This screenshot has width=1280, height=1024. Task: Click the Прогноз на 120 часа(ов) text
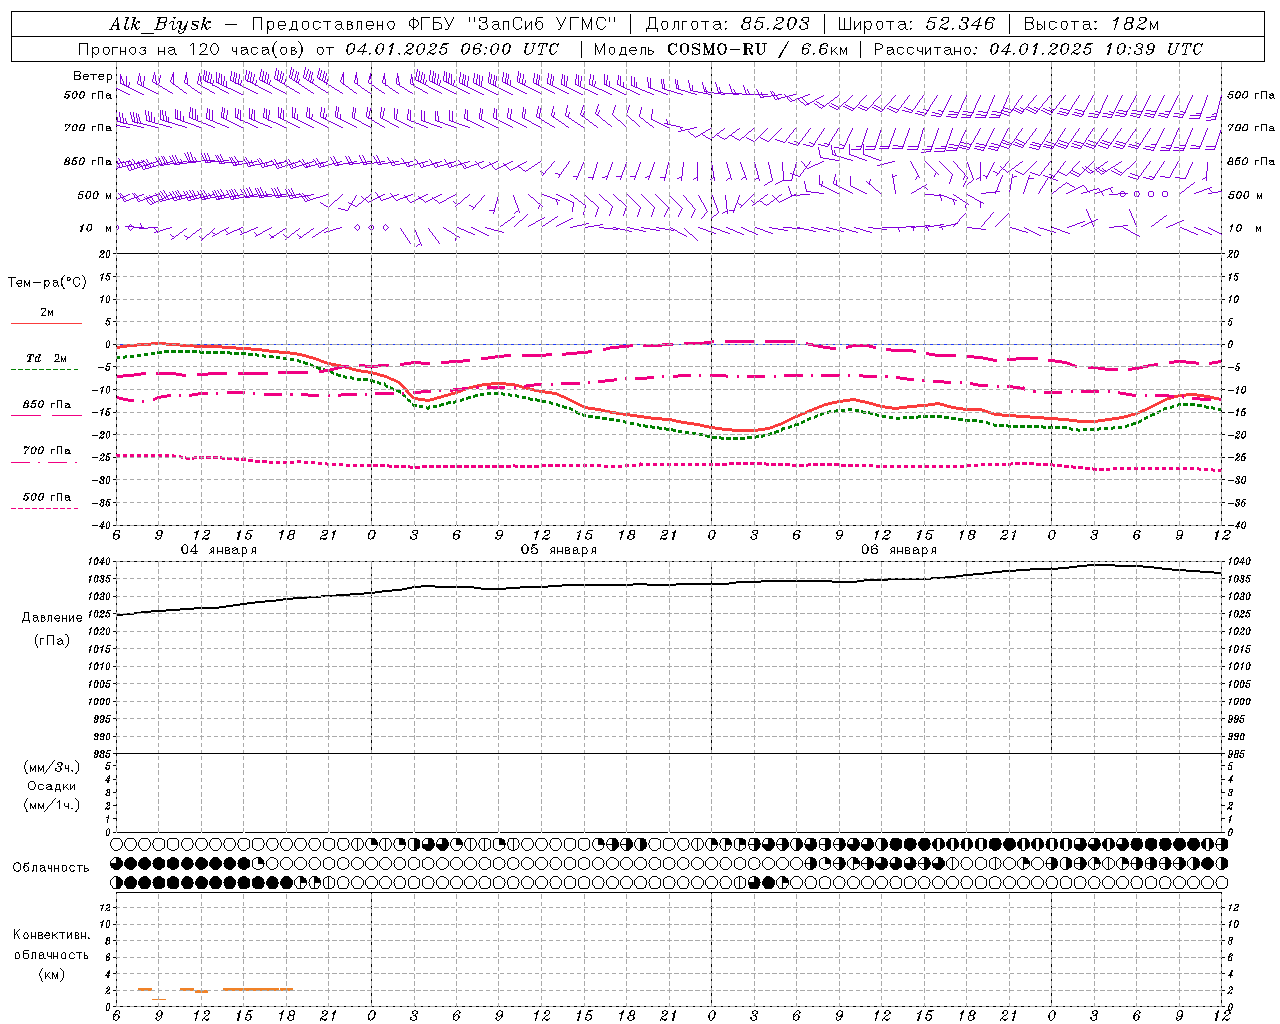pos(193,49)
